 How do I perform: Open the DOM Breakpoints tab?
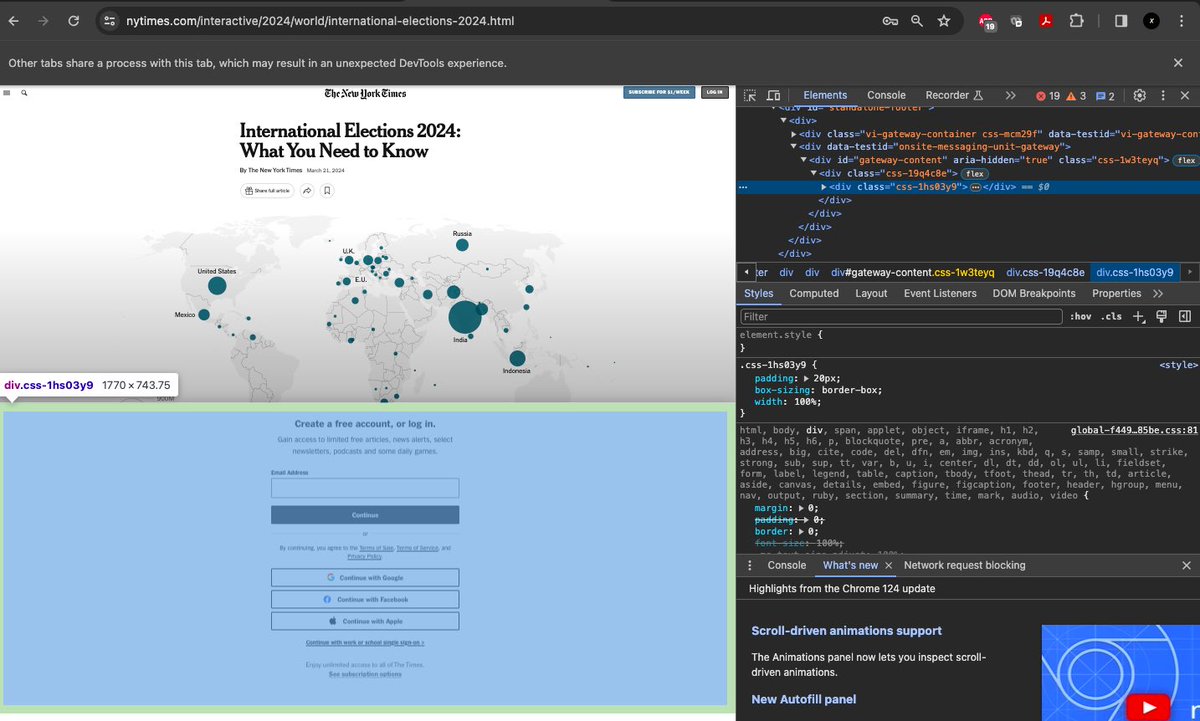point(1034,293)
